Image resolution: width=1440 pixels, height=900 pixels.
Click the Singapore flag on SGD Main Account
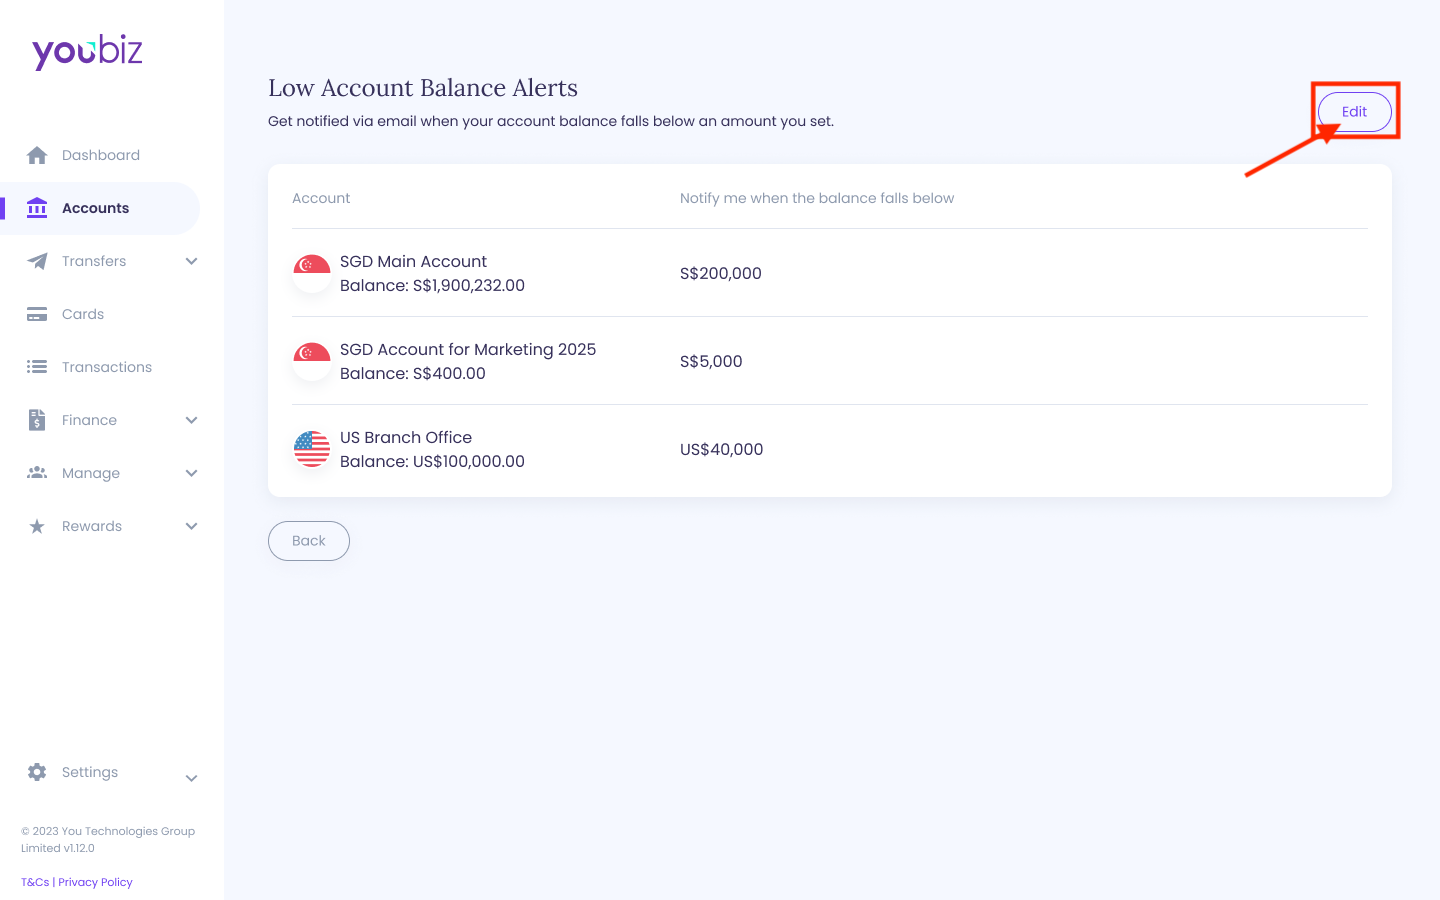pos(311,272)
